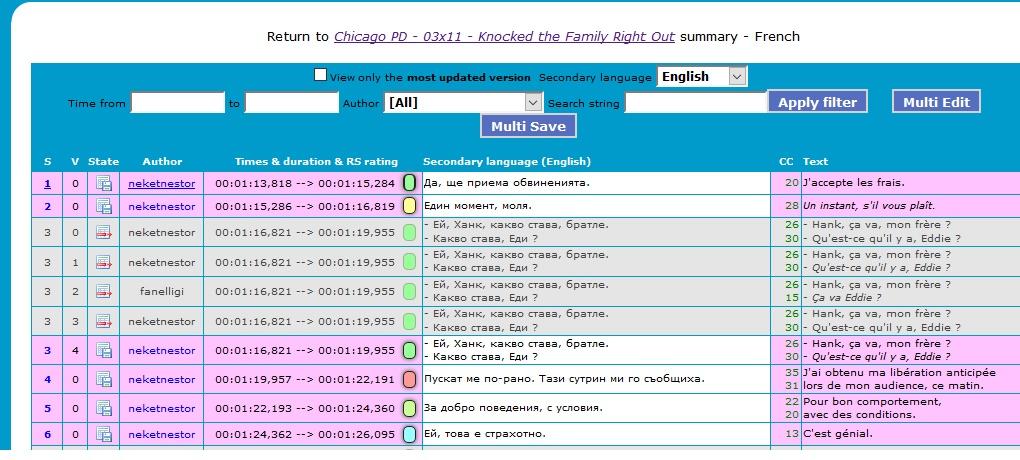Open the Chicago PD 03x11 episode link
The image size is (1020, 460).
[x=504, y=37]
